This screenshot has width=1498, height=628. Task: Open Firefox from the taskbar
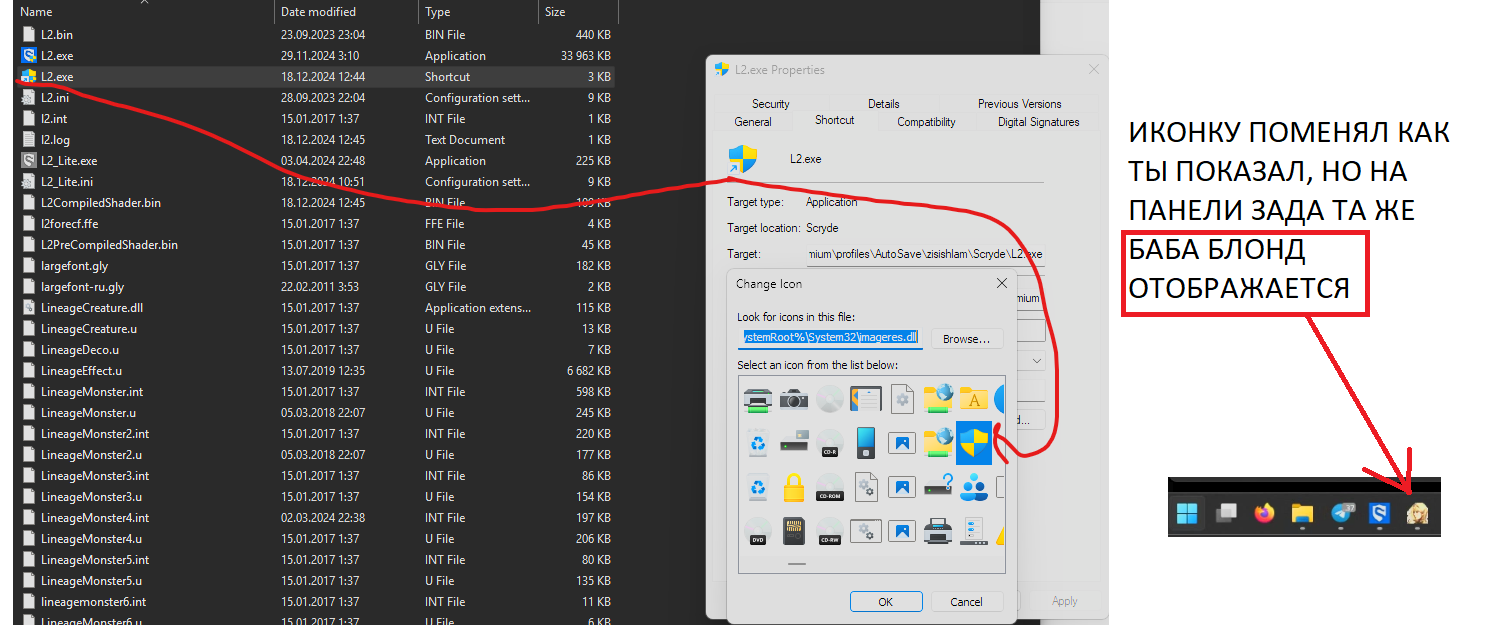(1264, 514)
